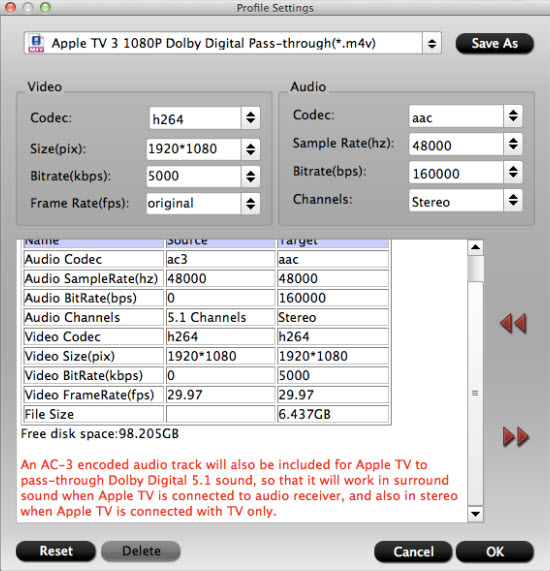Click the Video Codec row name
This screenshot has width=550, height=571.
94,336
